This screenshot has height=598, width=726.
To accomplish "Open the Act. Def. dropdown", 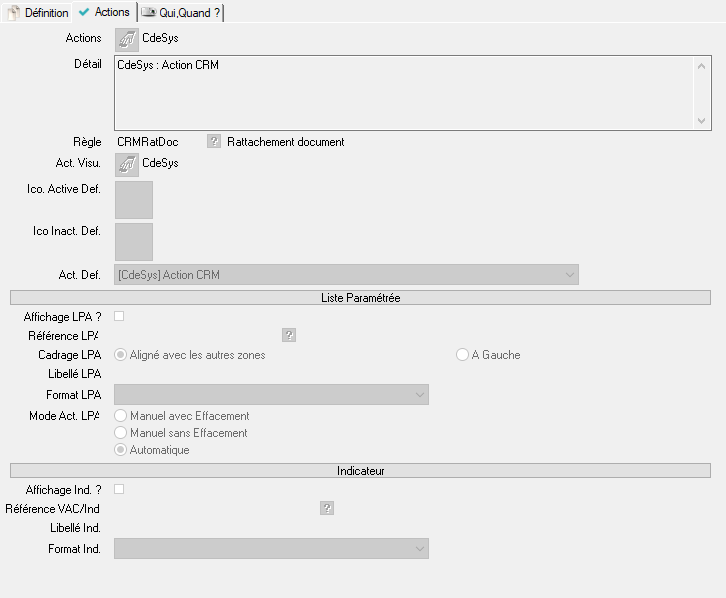I will coord(346,275).
